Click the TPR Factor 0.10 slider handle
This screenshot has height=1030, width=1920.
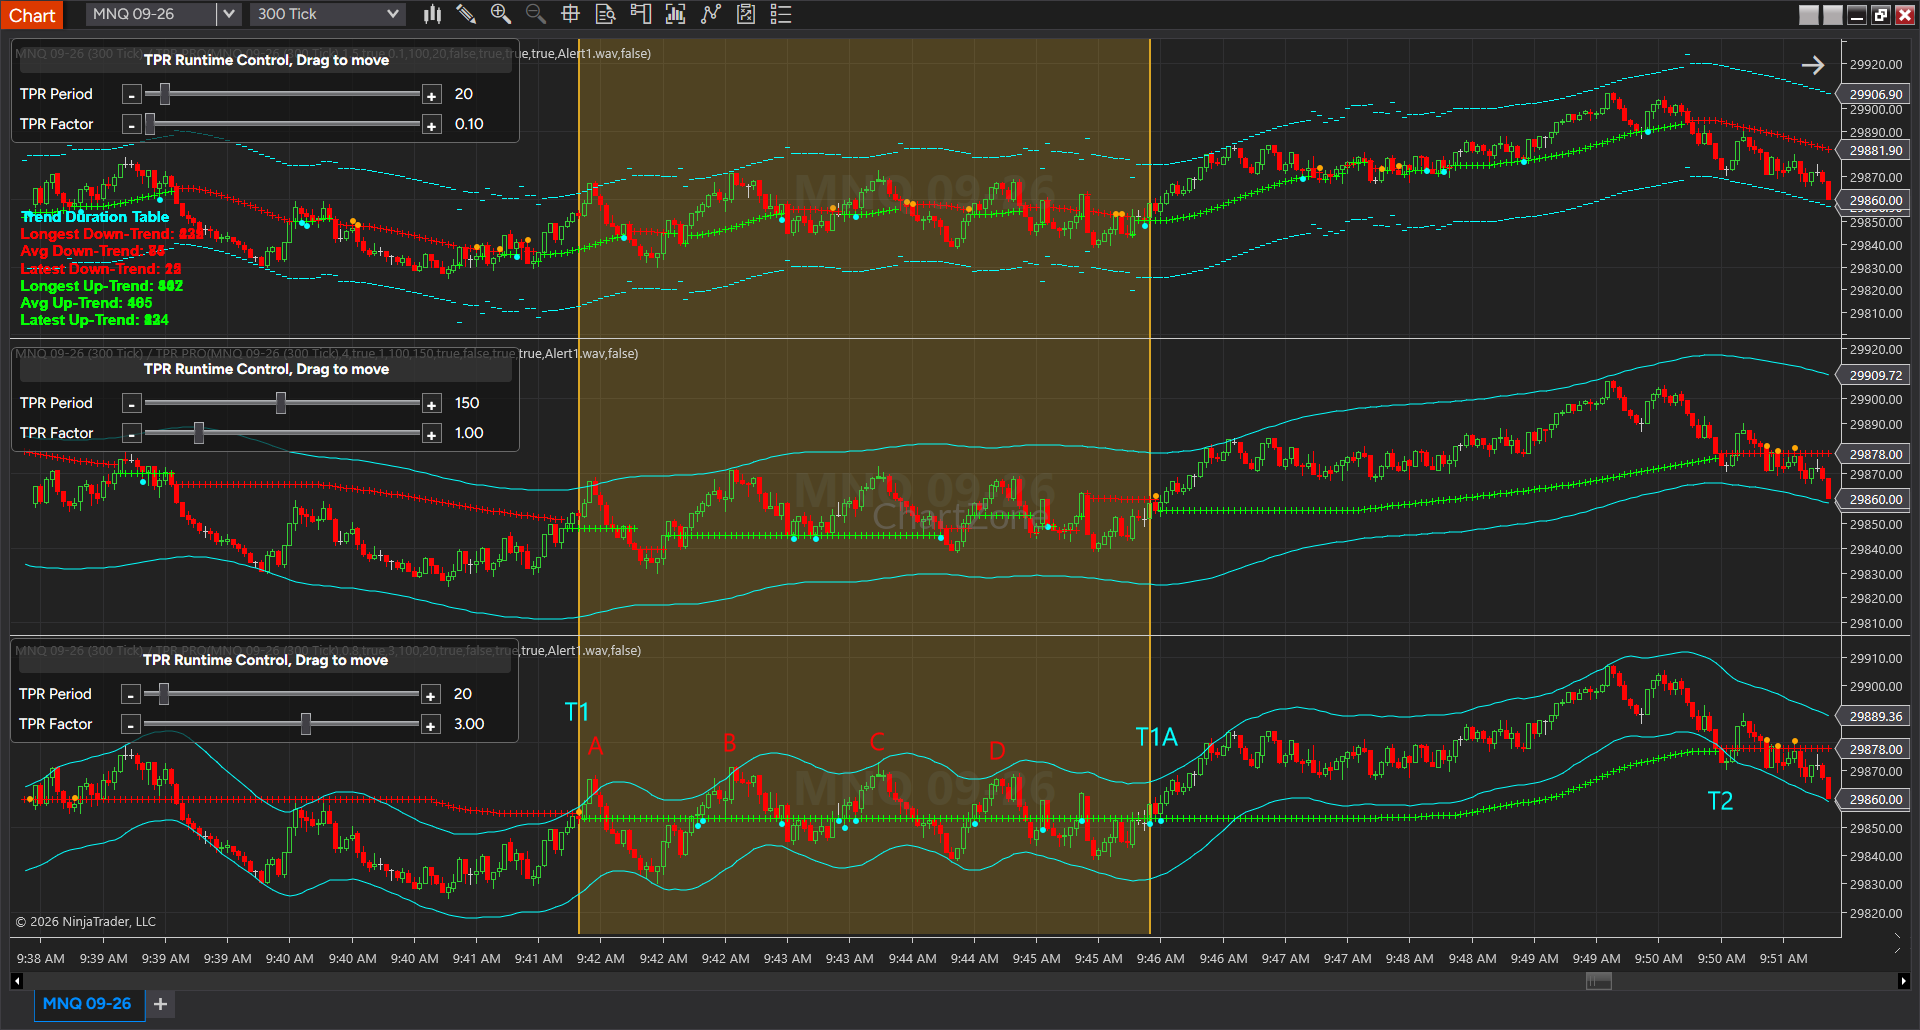point(150,123)
